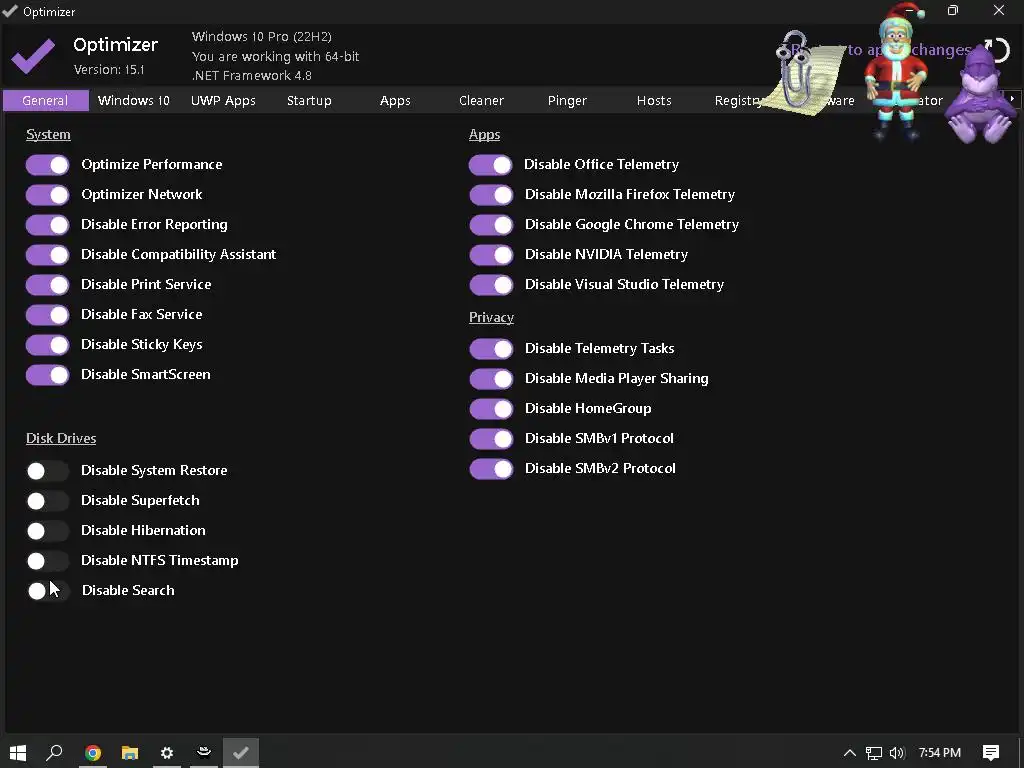Toggle Disable Office Telemetry switch
The height and width of the screenshot is (768, 1024).
tap(491, 165)
